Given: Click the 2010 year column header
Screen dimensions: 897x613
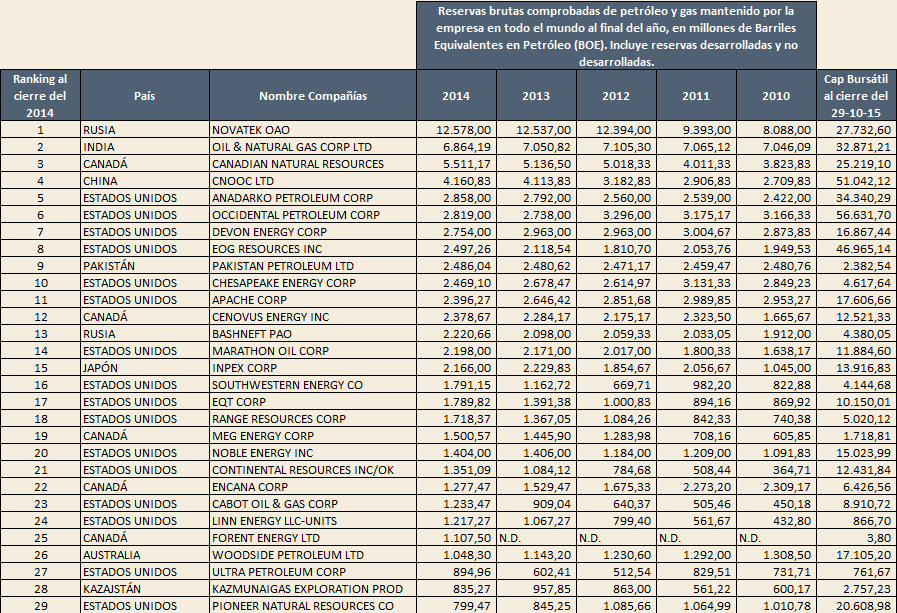Looking at the screenshot, I should [x=776, y=95].
